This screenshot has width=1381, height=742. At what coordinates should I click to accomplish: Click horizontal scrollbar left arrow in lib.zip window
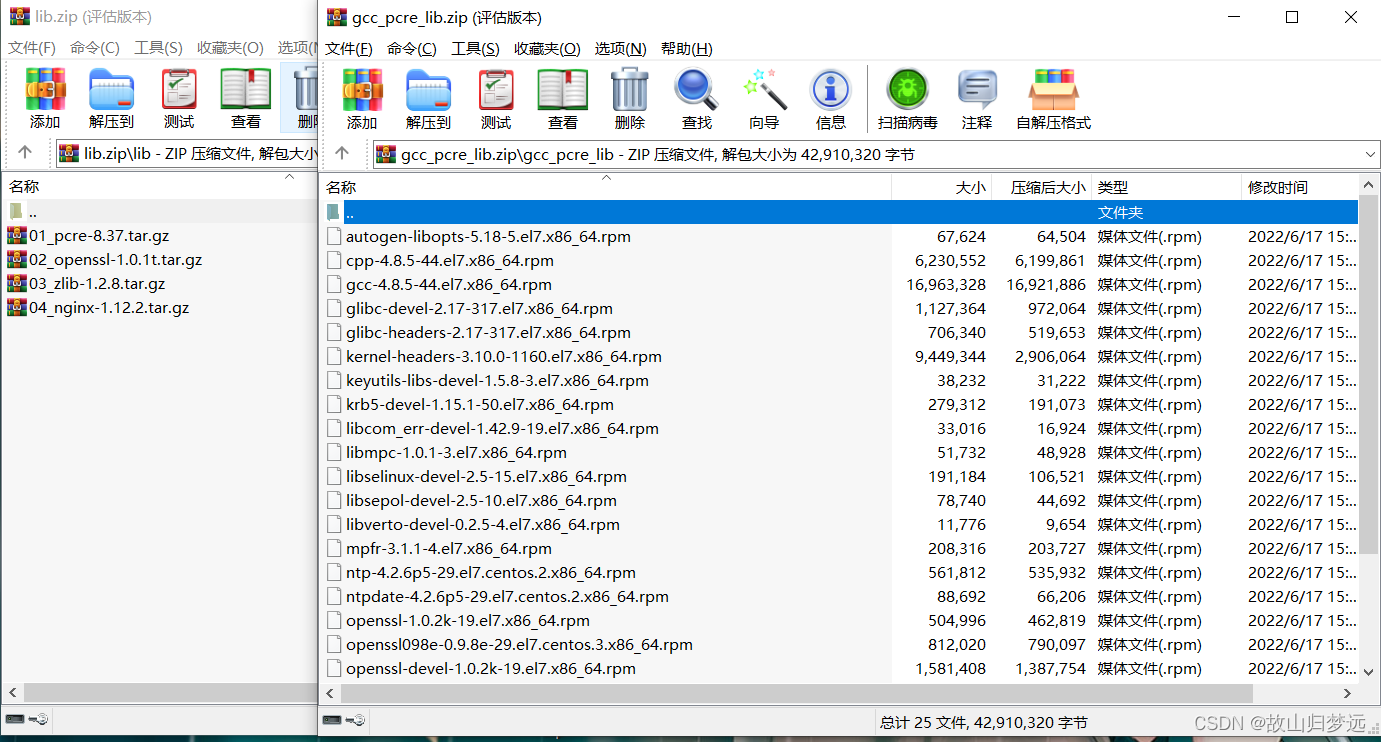click(13, 692)
